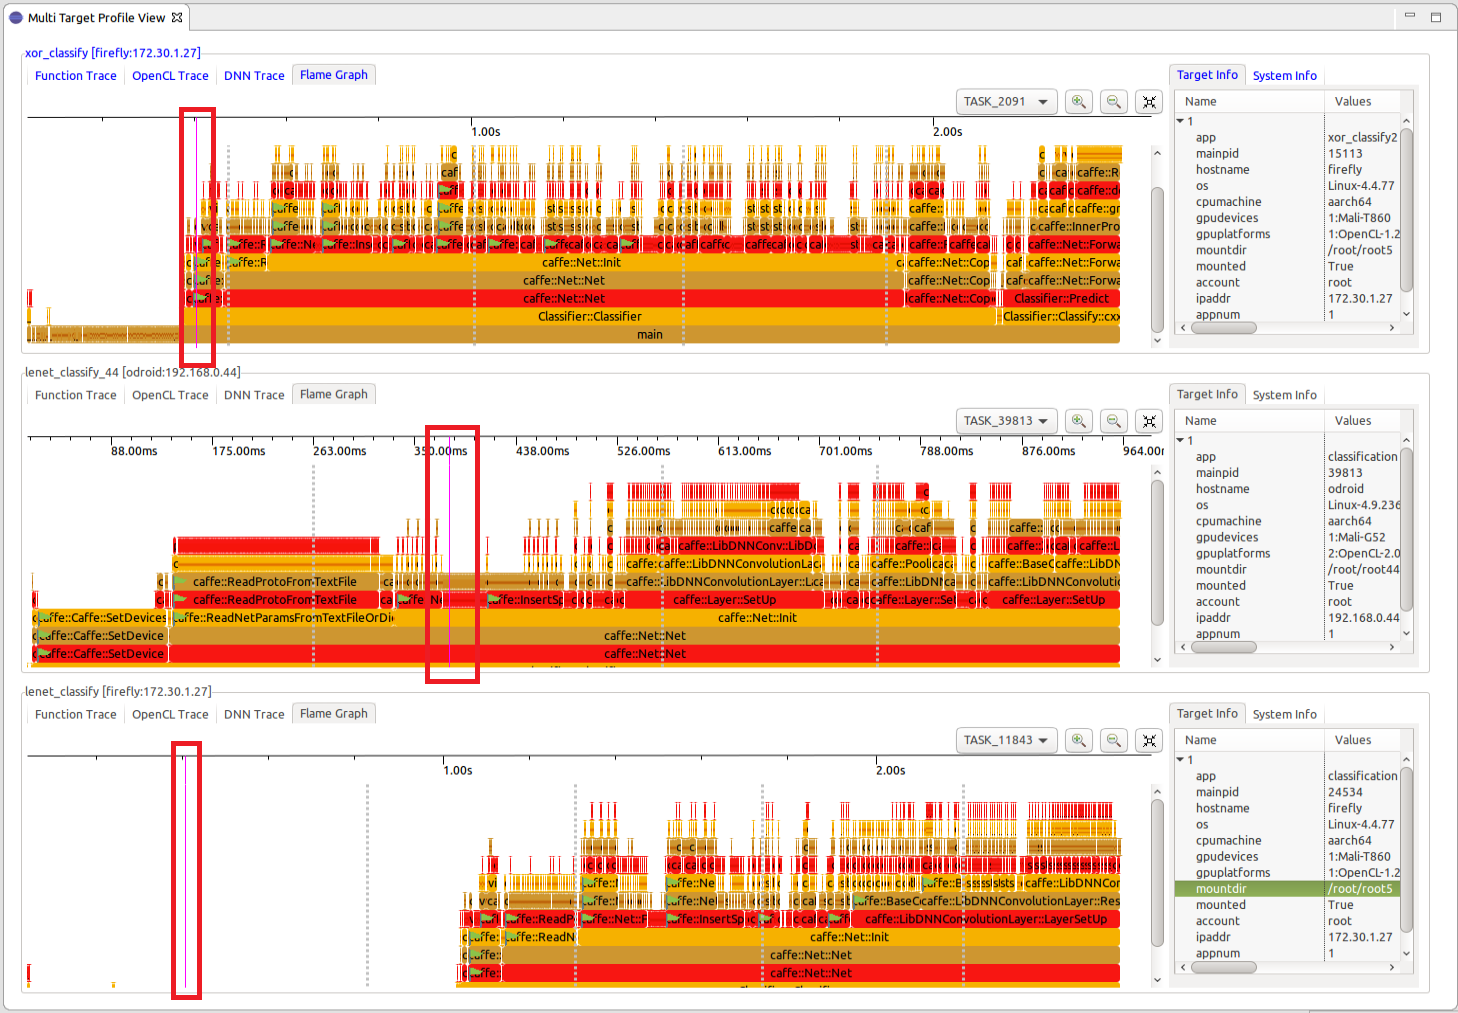Open the TASK_2091 dropdown
Image resolution: width=1458 pixels, height=1013 pixels.
coord(1006,102)
